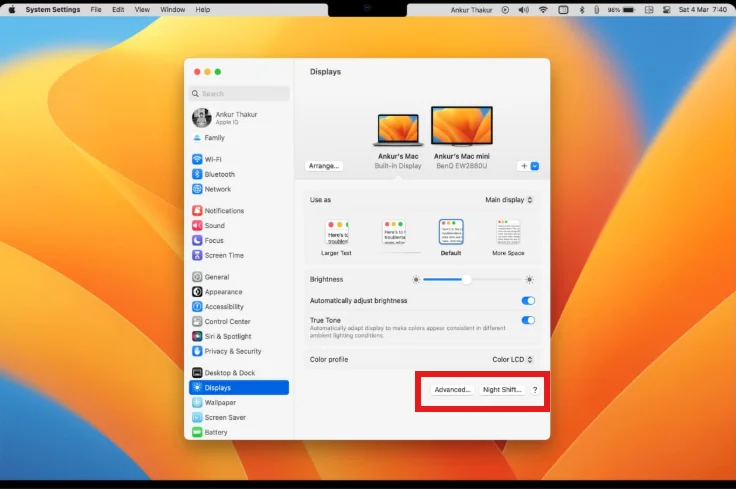Open Screen Time preferences
The width and height of the screenshot is (736, 489).
coord(218,255)
